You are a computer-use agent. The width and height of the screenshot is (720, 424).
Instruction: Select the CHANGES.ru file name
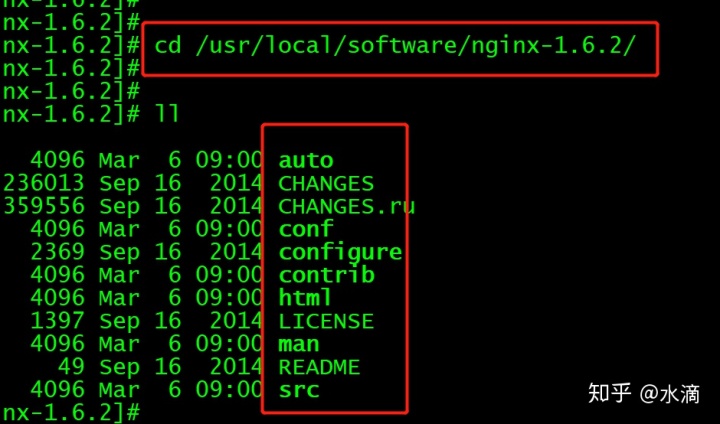click(x=347, y=206)
